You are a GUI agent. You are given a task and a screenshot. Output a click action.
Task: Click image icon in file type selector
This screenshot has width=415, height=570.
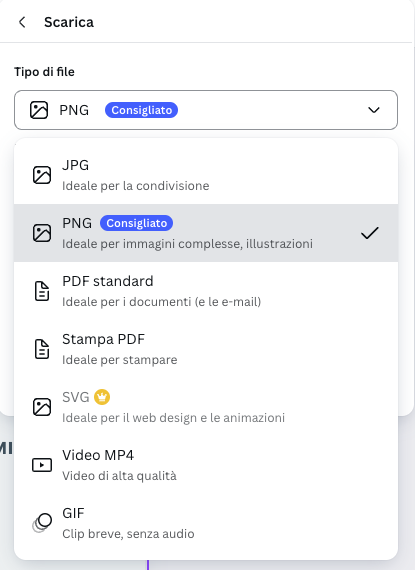(39, 110)
